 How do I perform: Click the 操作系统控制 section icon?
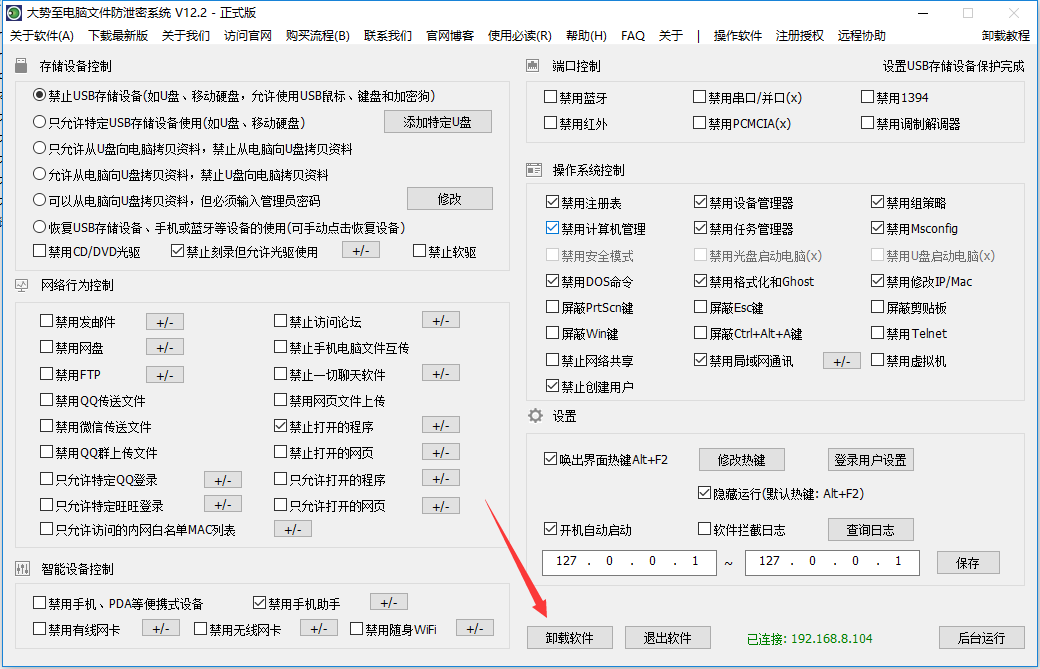534,170
